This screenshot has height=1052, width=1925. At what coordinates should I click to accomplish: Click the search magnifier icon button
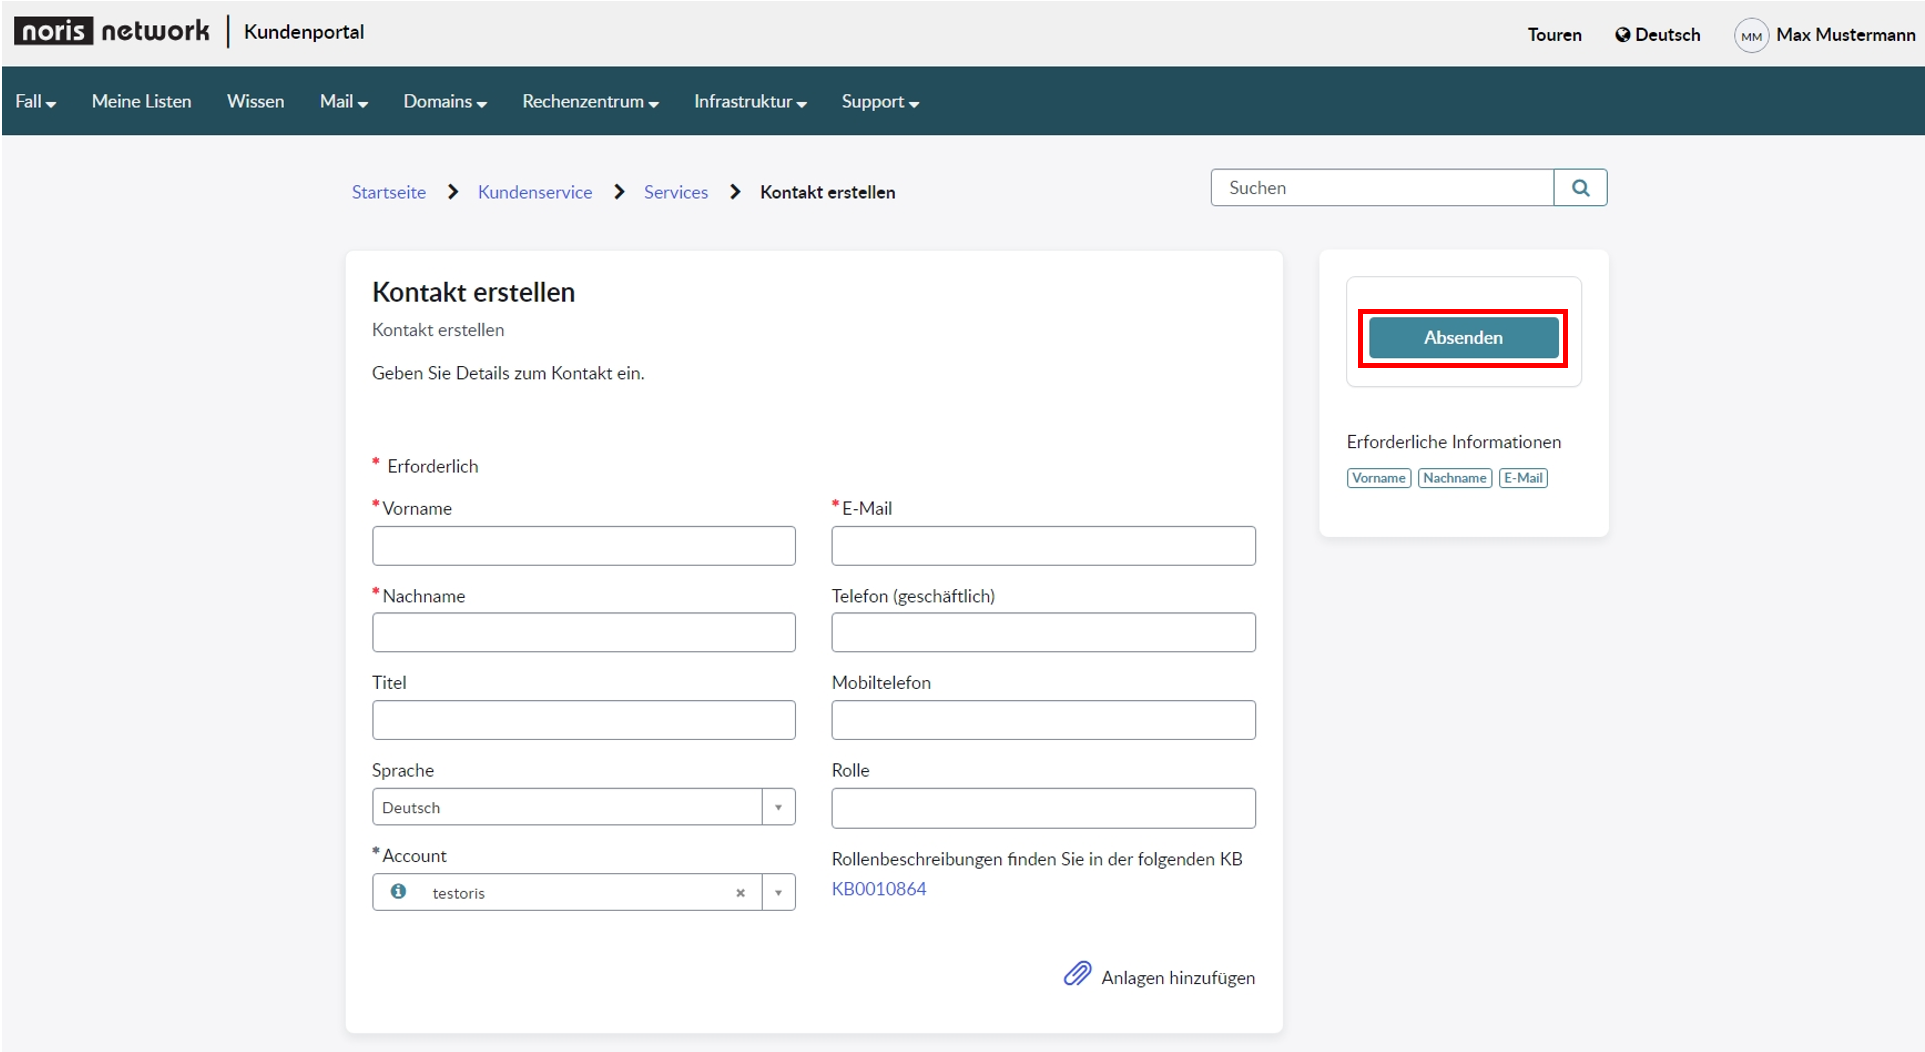1580,188
